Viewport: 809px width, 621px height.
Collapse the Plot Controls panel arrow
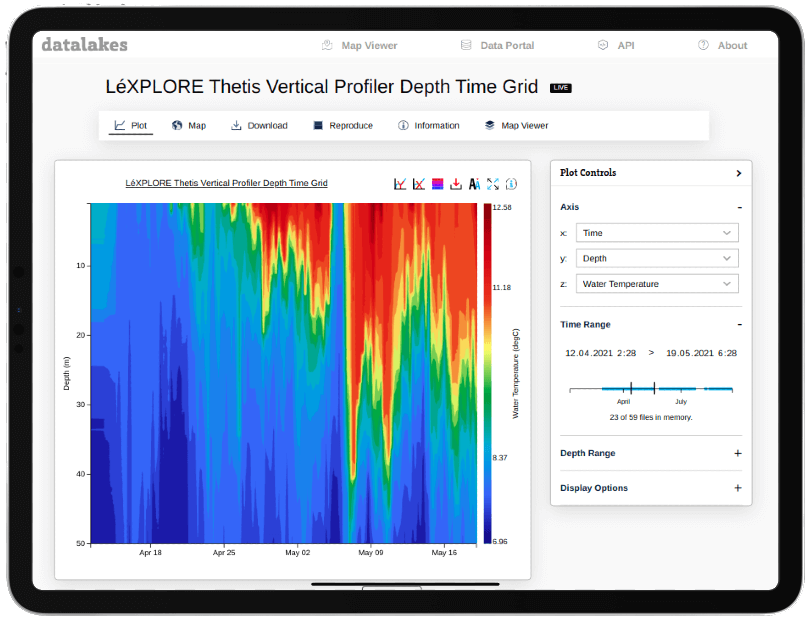pyautogui.click(x=738, y=173)
